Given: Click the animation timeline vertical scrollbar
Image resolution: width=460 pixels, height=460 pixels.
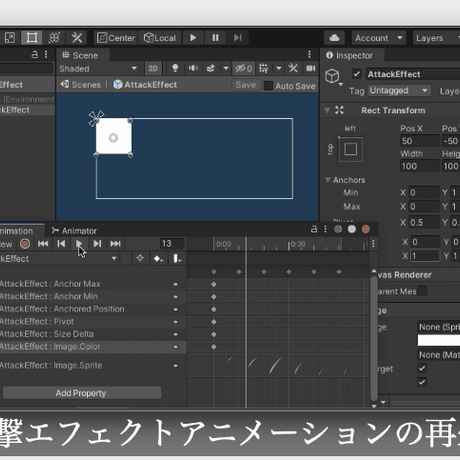Looking at the screenshot, I should (x=374, y=338).
